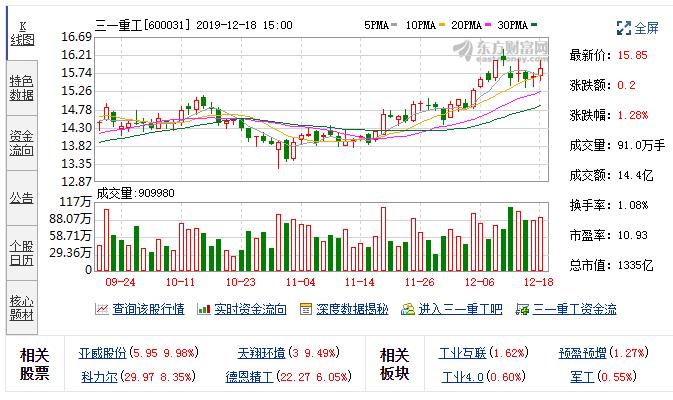Open fullscreen chart via 全屏 icon
Image resolution: width=673 pixels, height=400 pixels.
click(623, 28)
